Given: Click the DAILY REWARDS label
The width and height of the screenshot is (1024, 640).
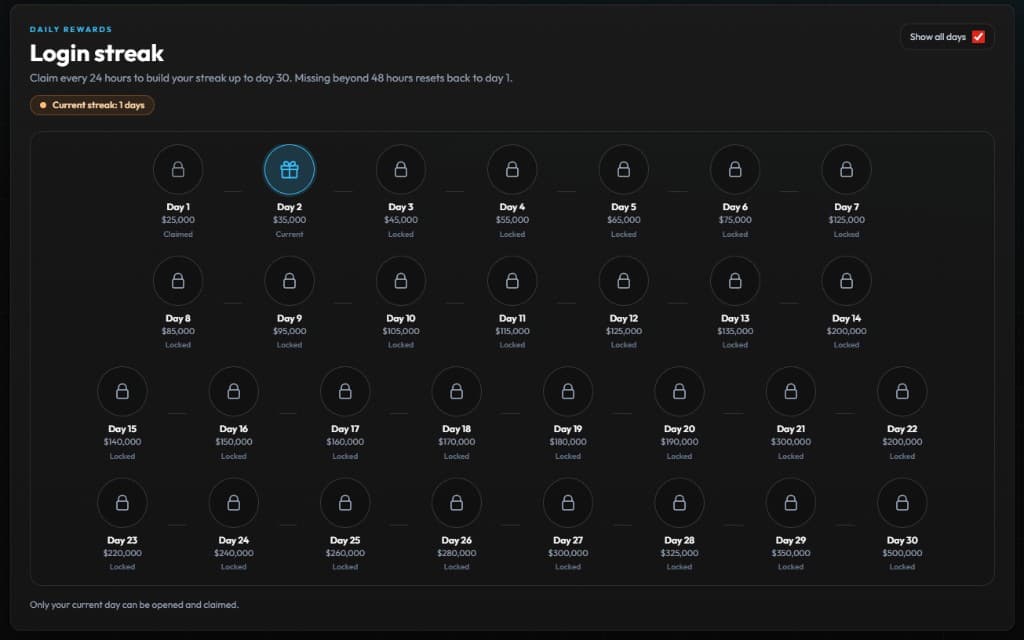Looking at the screenshot, I should point(70,29).
